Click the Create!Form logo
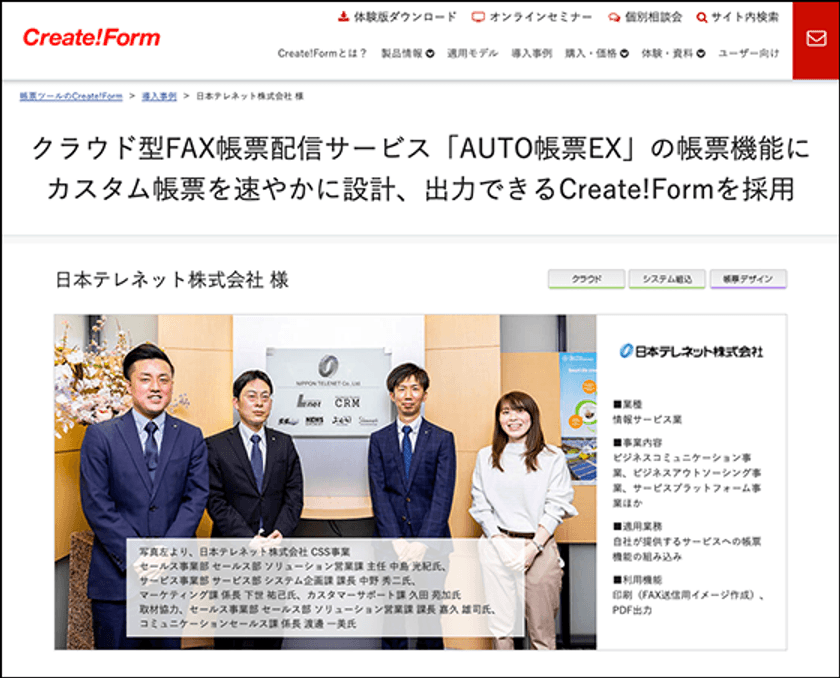The height and width of the screenshot is (678, 840). click(x=92, y=37)
